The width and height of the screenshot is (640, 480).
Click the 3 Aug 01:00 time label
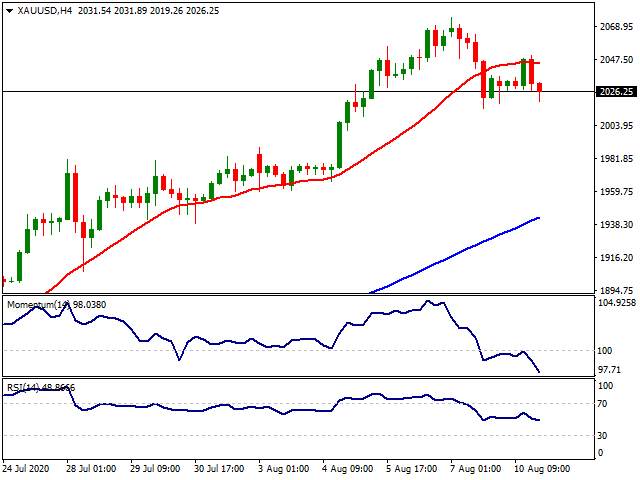click(283, 468)
